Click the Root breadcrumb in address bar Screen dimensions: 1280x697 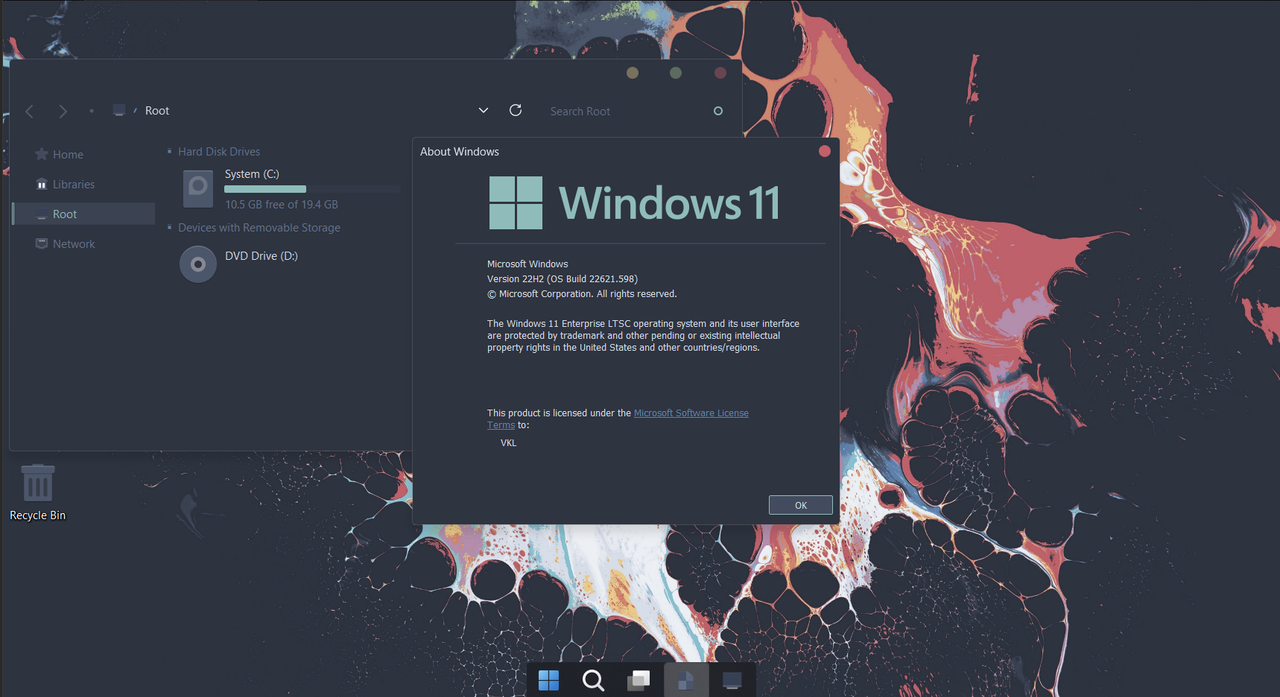pyautogui.click(x=157, y=111)
